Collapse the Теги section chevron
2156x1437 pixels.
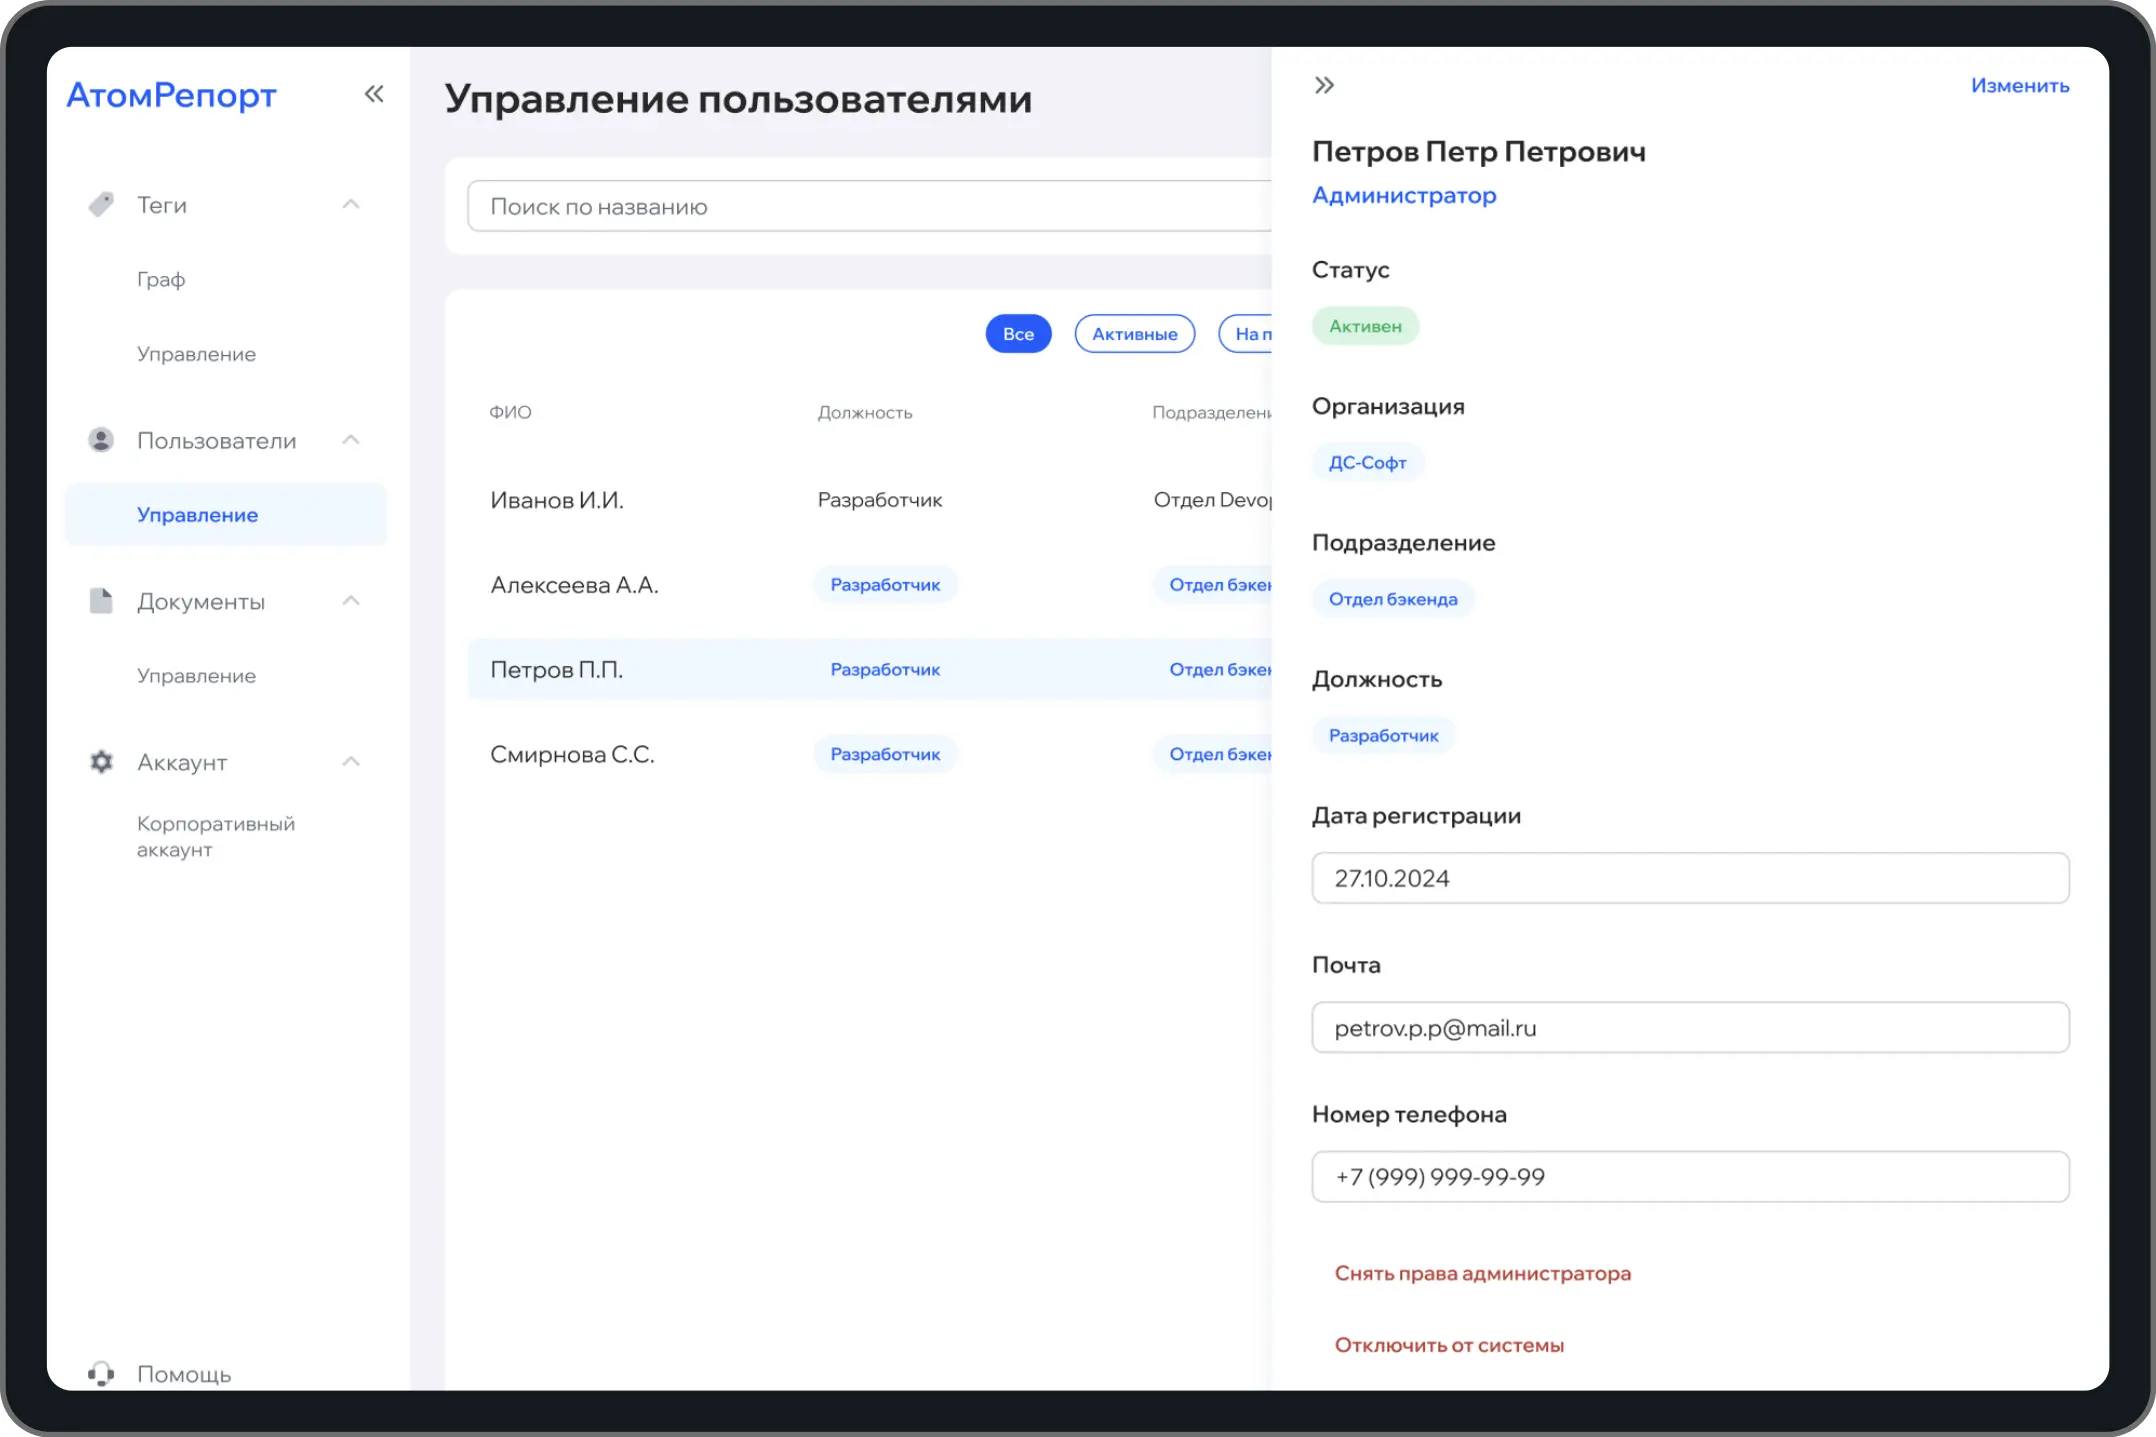pos(351,204)
